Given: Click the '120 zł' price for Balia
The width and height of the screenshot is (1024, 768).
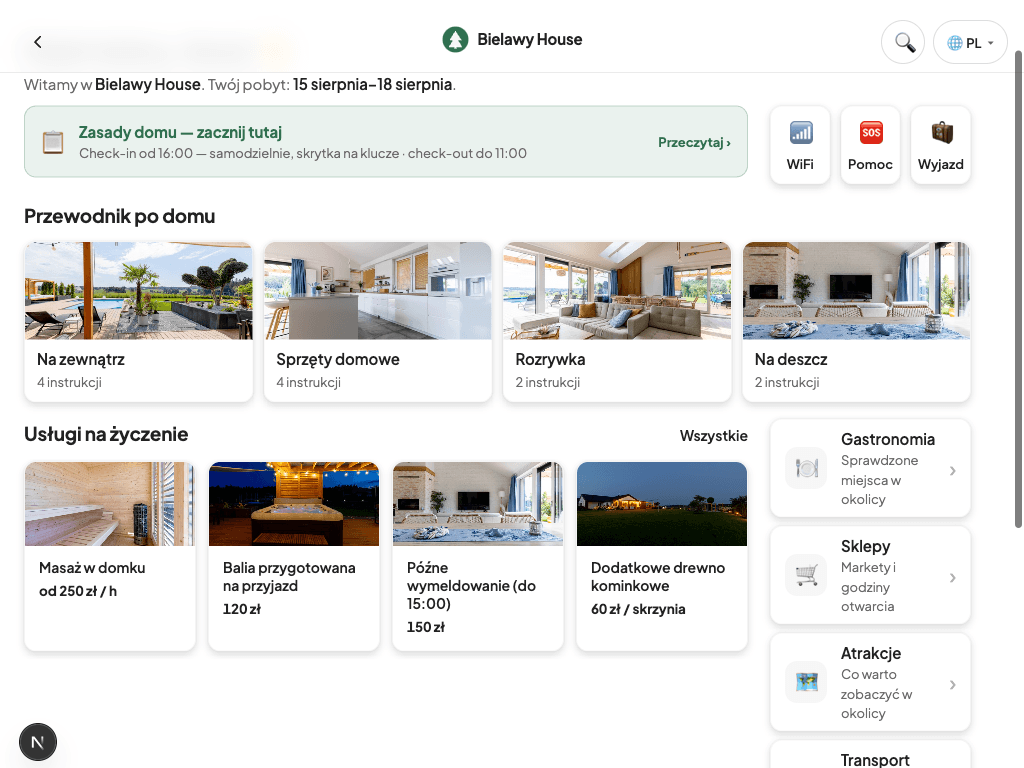Looking at the screenshot, I should [x=242, y=609].
